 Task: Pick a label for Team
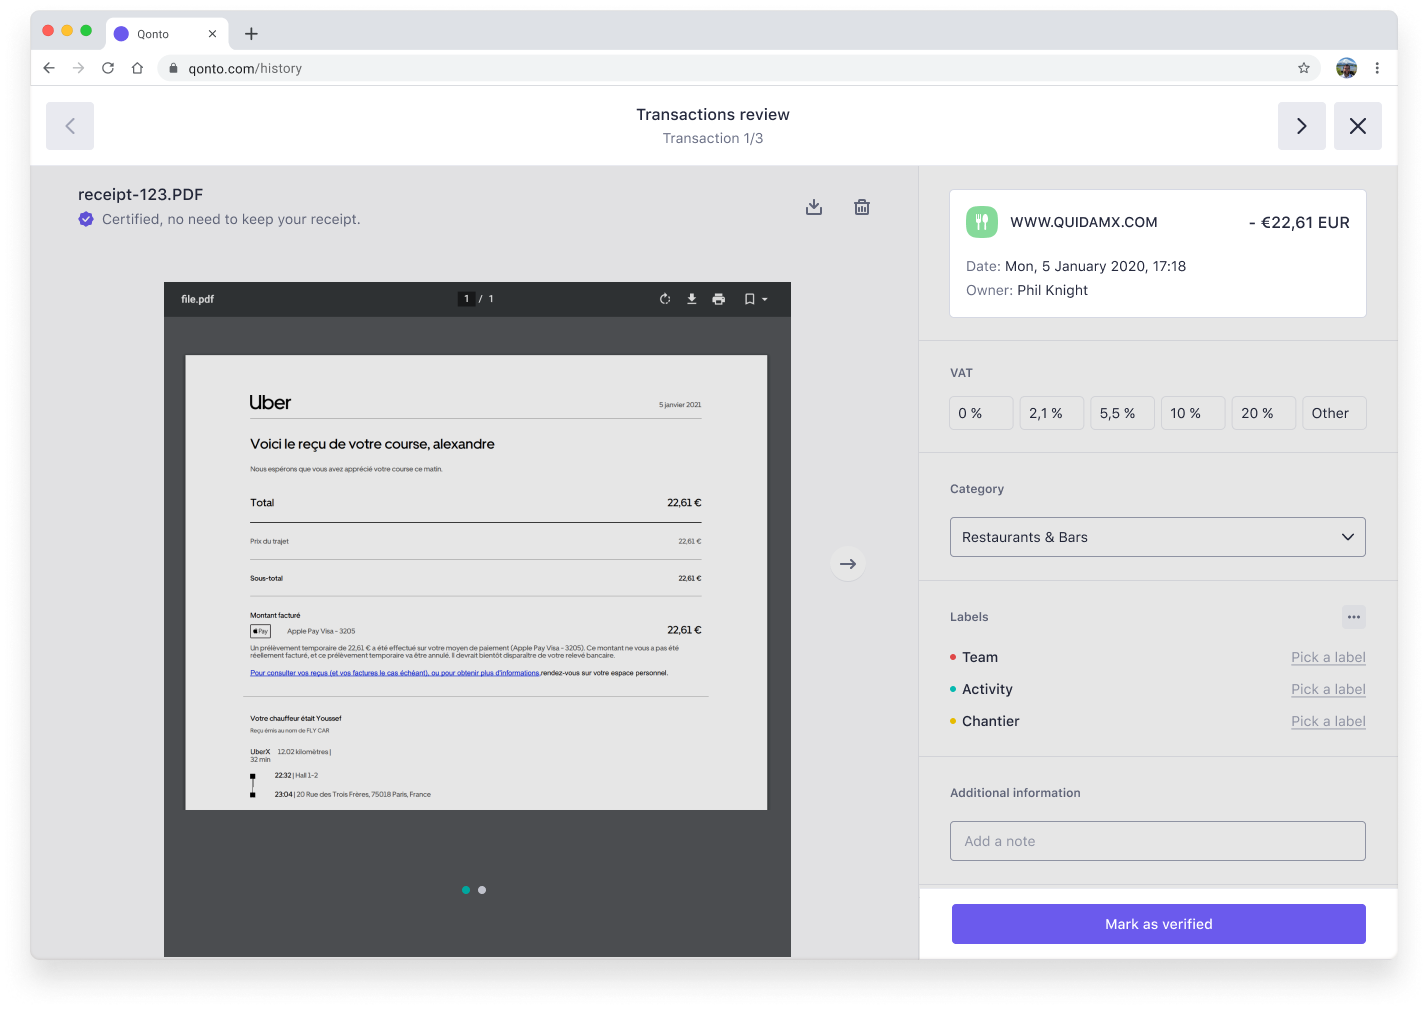[1328, 657]
